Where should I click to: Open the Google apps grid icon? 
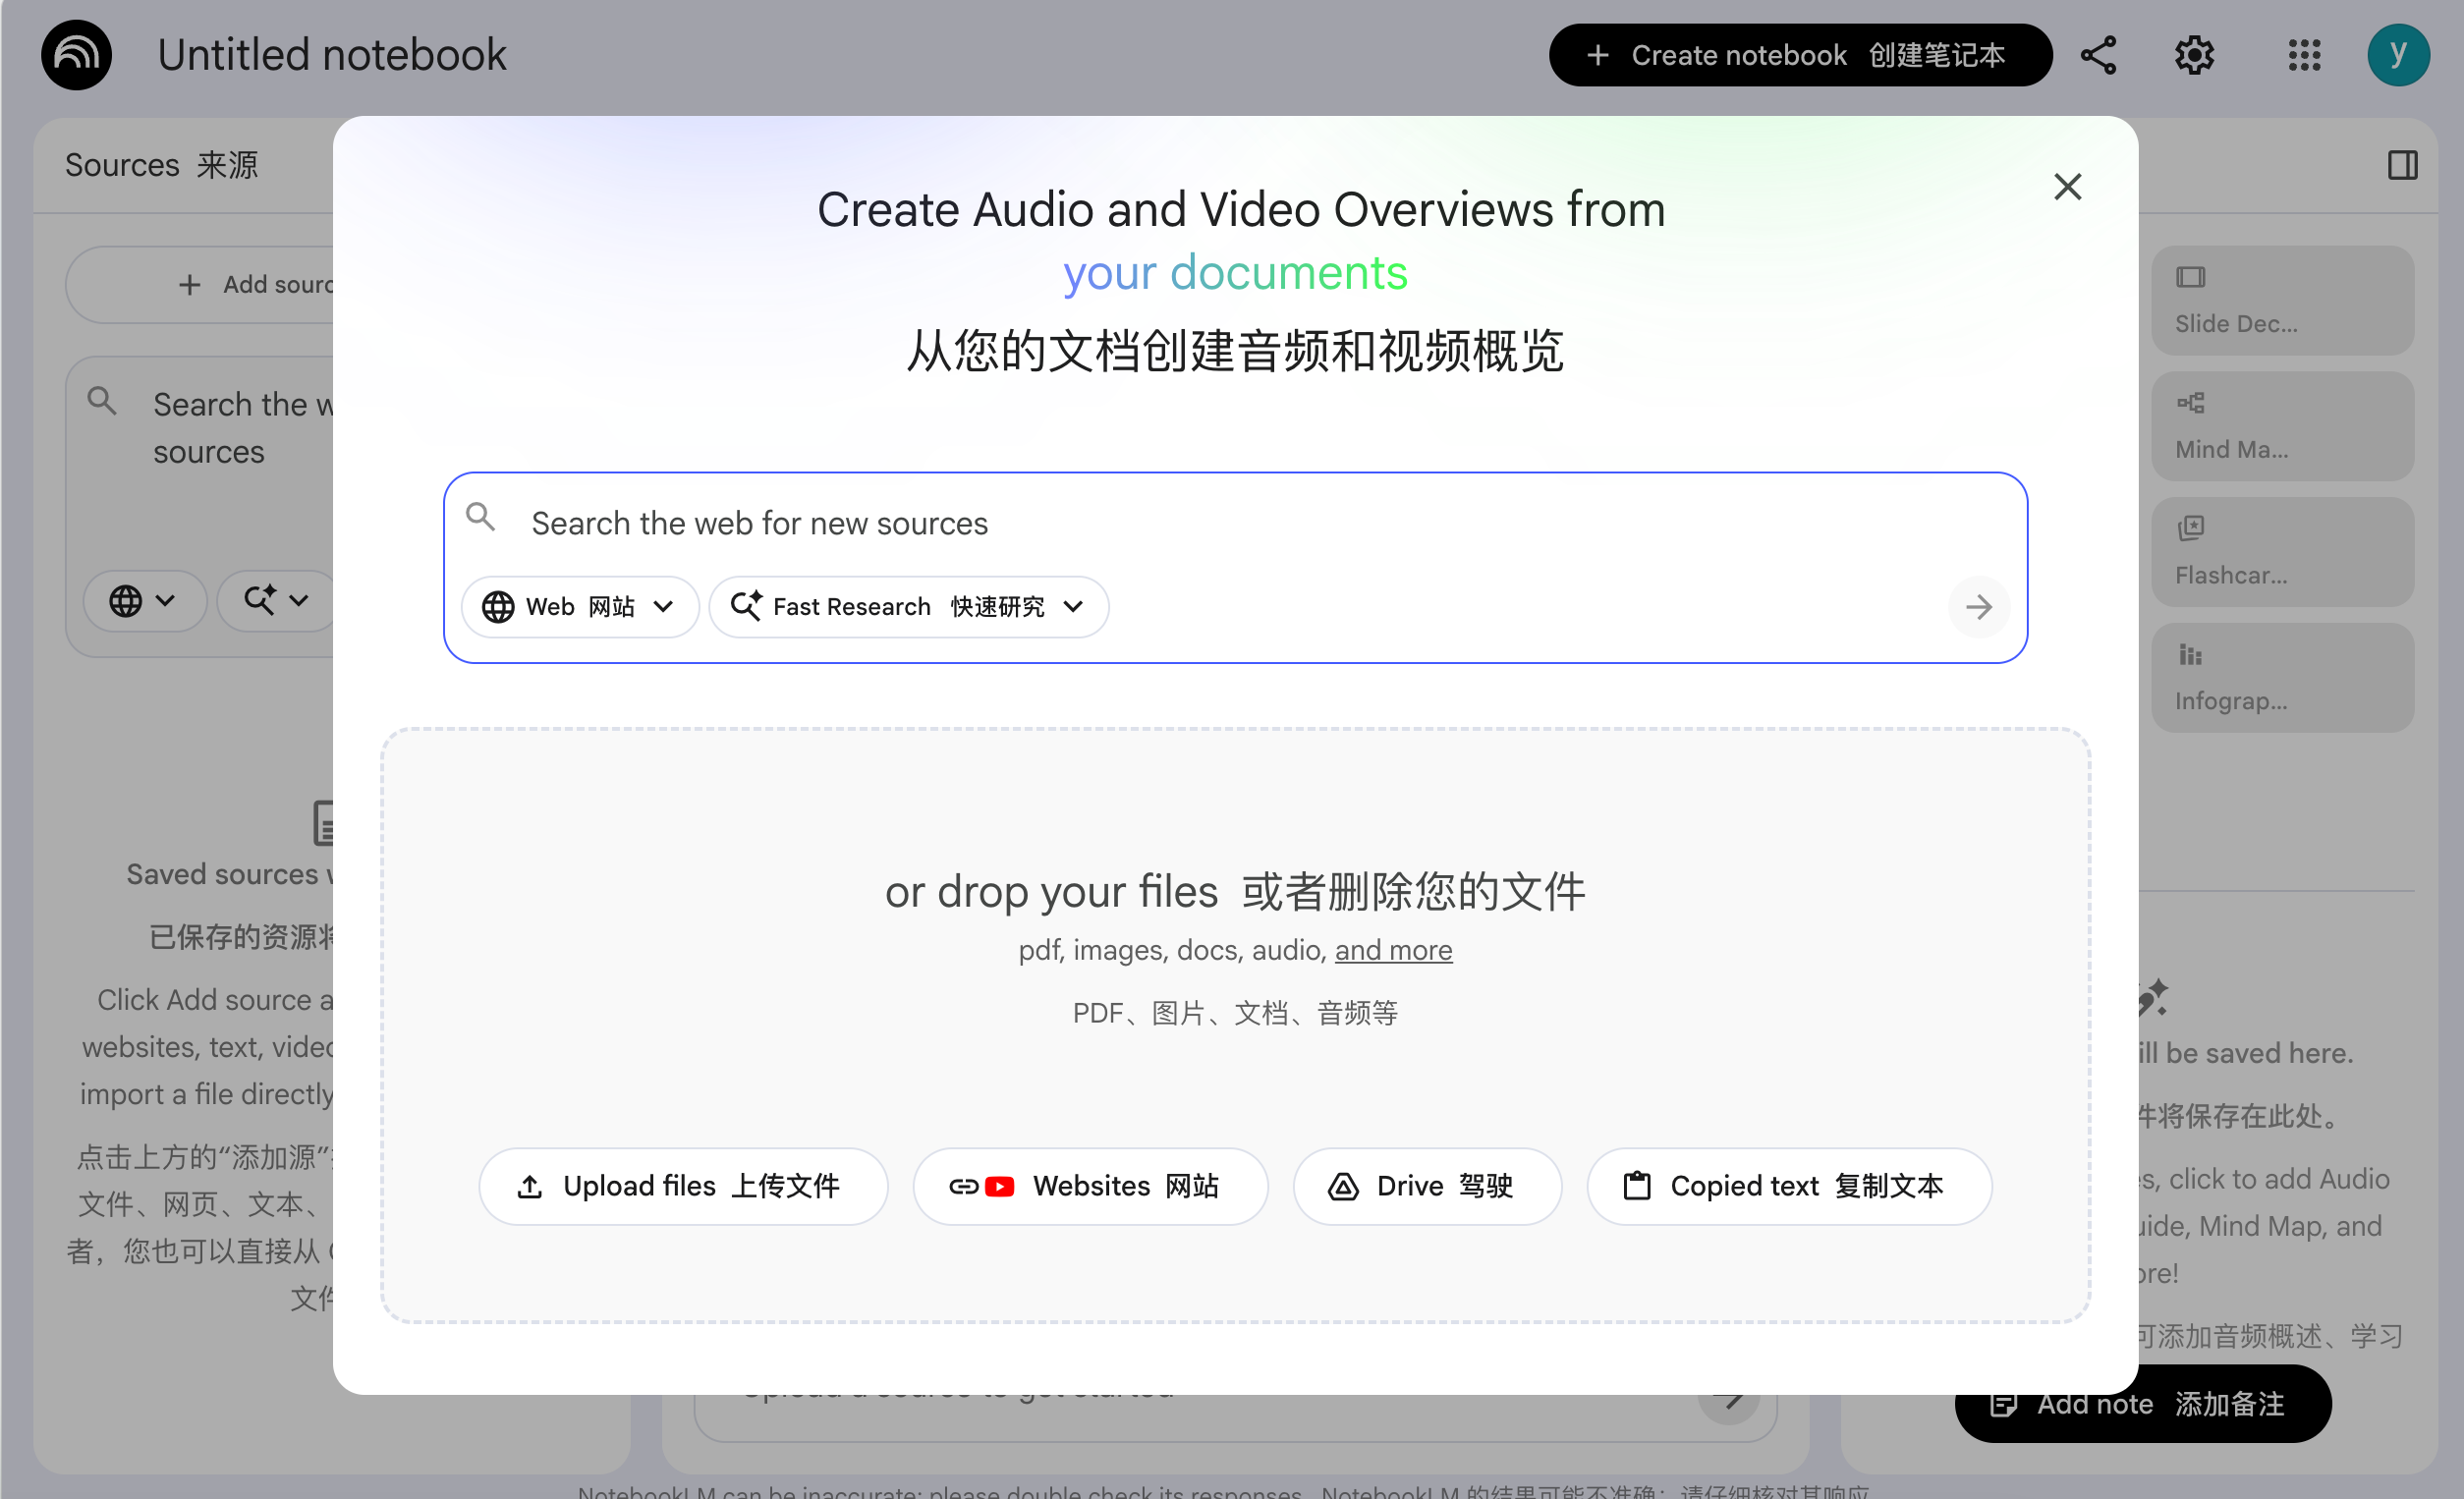click(x=2304, y=55)
